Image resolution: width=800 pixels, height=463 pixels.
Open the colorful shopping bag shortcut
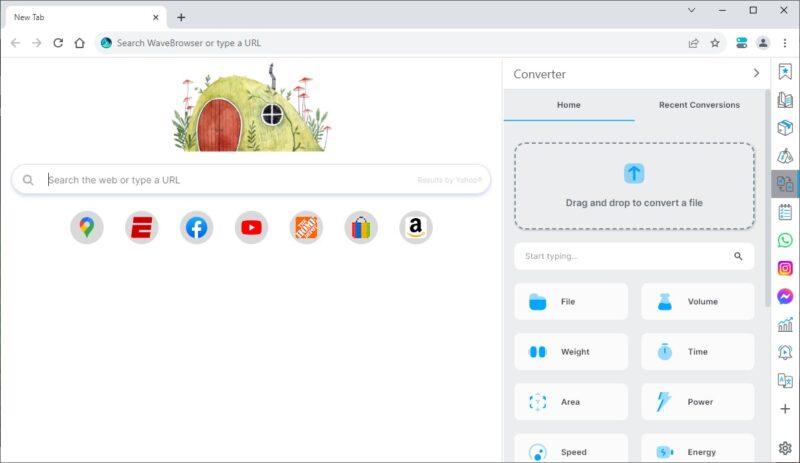coord(361,227)
